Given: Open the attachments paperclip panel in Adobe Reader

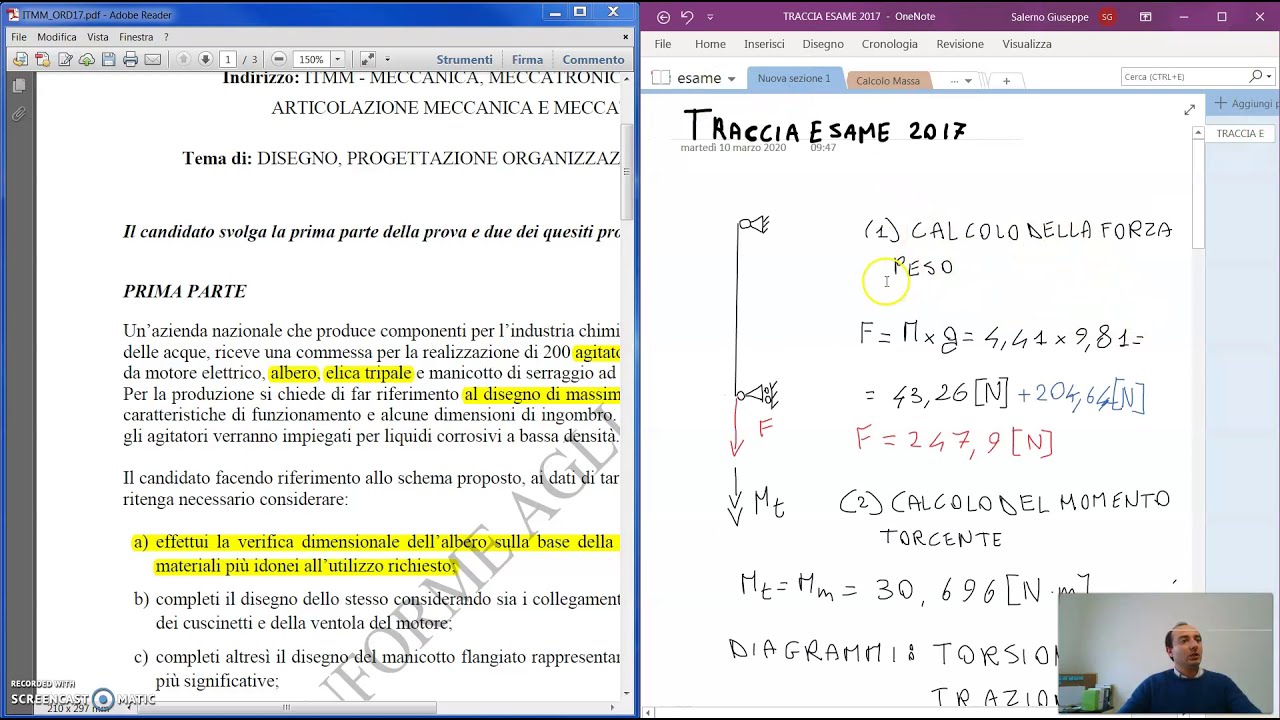Looking at the screenshot, I should pyautogui.click(x=19, y=114).
